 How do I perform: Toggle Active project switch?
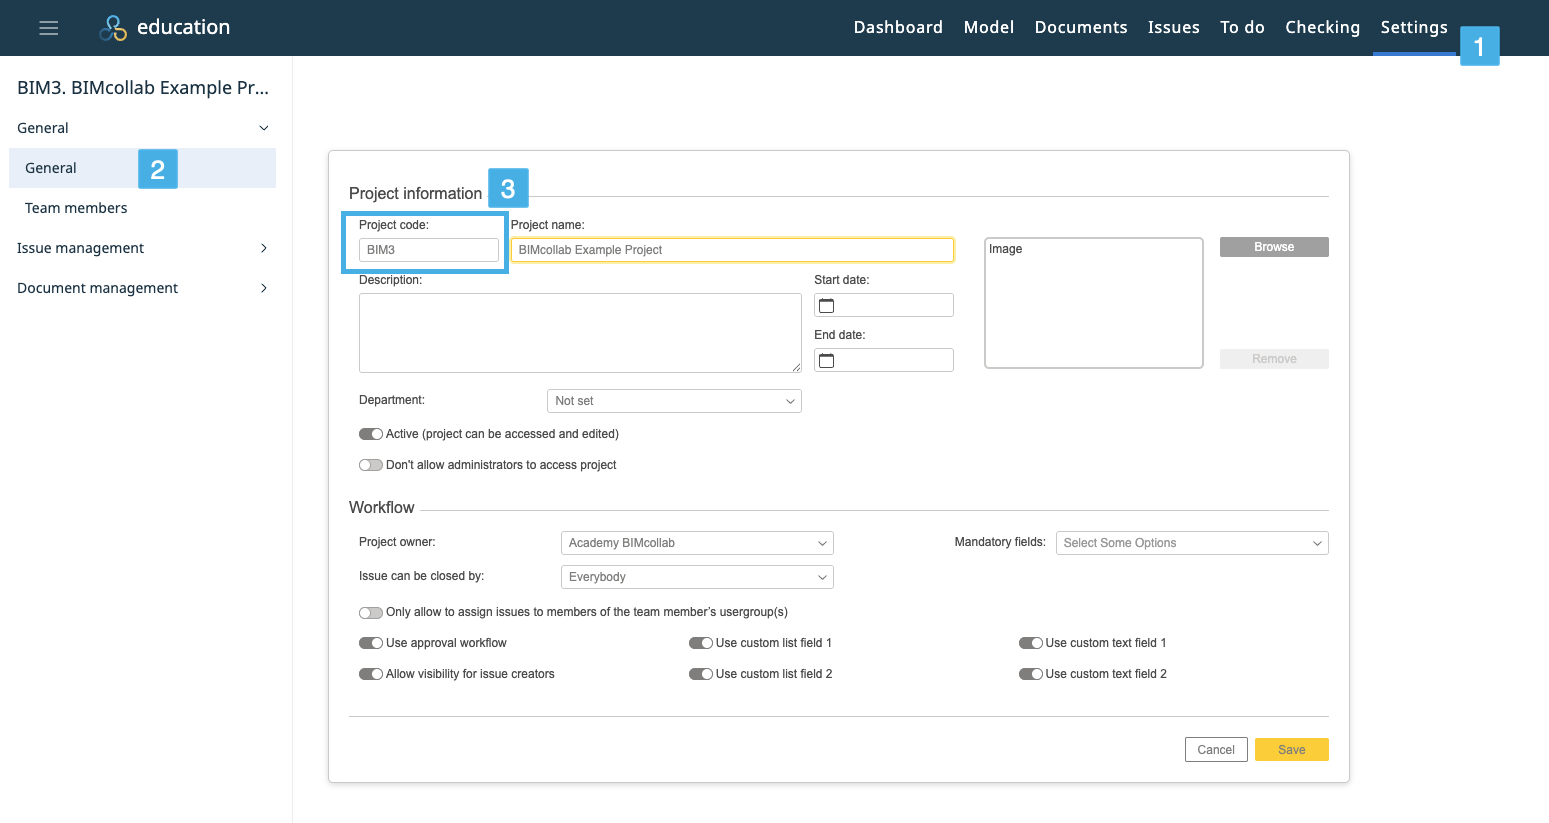[x=371, y=434]
